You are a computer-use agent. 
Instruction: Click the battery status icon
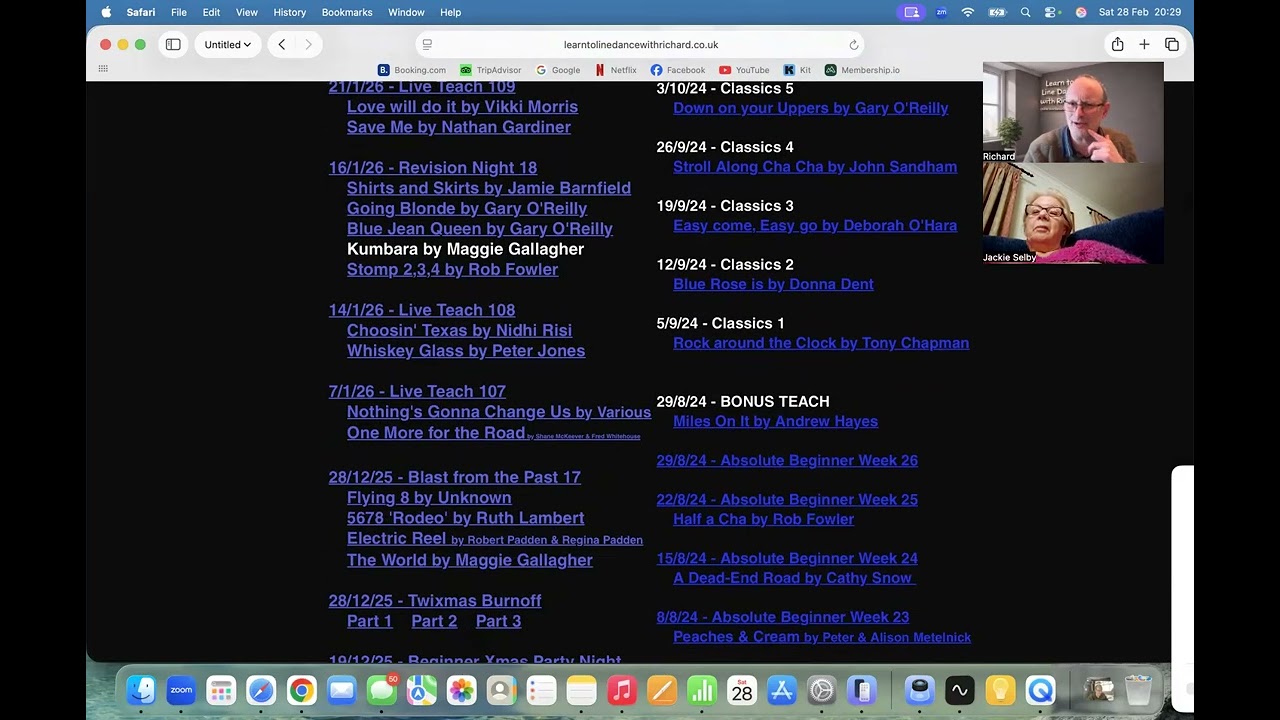coord(997,12)
